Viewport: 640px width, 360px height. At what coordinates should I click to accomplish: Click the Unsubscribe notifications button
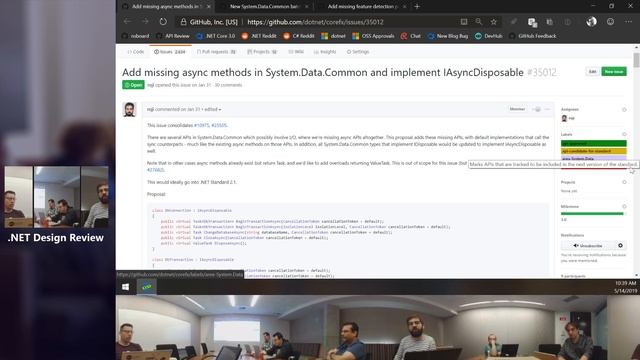[588, 246]
